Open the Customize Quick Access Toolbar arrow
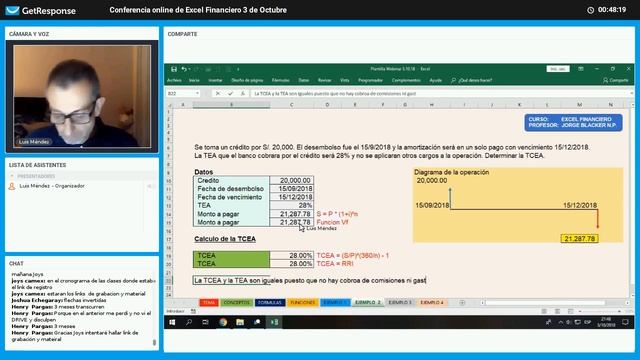The height and width of the screenshot is (360, 640). coord(238,69)
